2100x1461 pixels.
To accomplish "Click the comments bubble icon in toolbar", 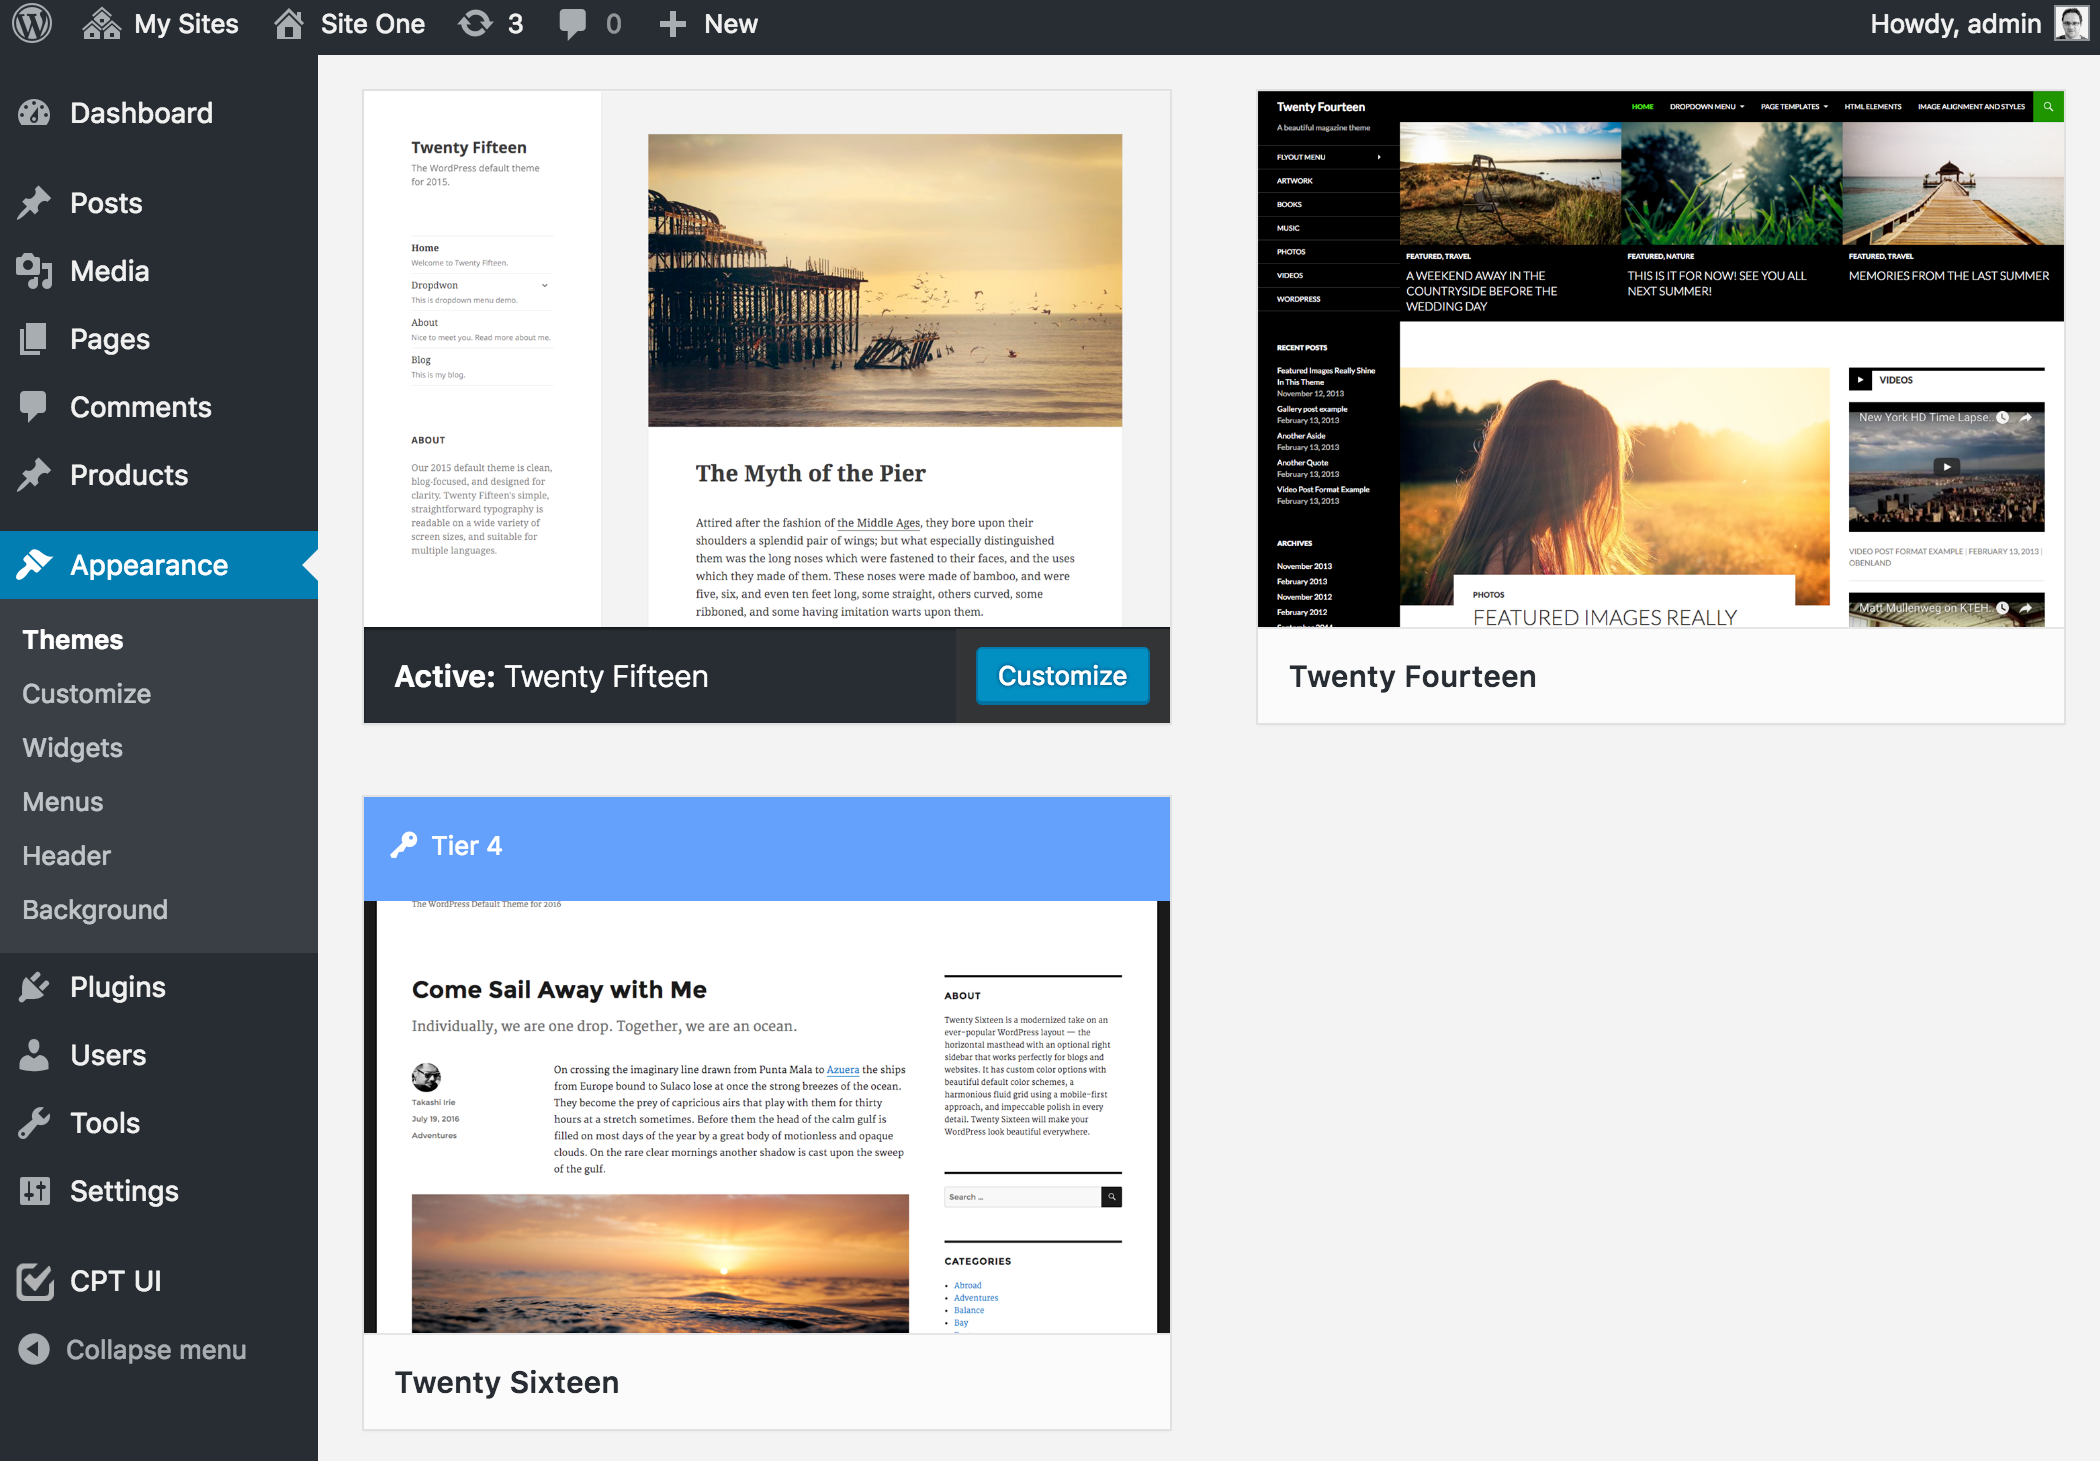I will coord(572,25).
